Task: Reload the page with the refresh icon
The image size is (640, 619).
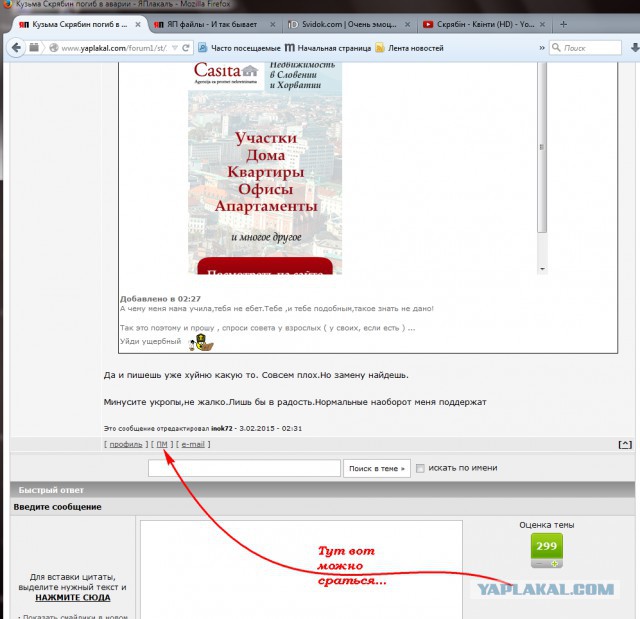Action: point(186,47)
